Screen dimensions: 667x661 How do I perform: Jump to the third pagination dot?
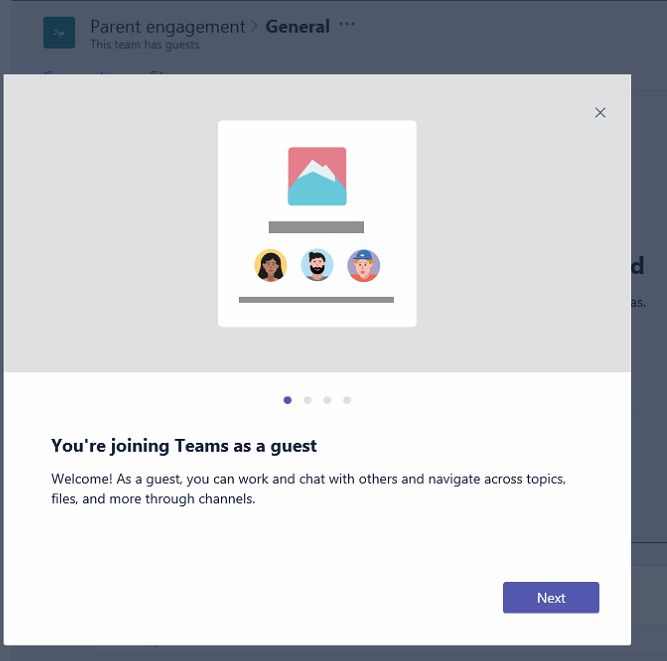coord(327,400)
